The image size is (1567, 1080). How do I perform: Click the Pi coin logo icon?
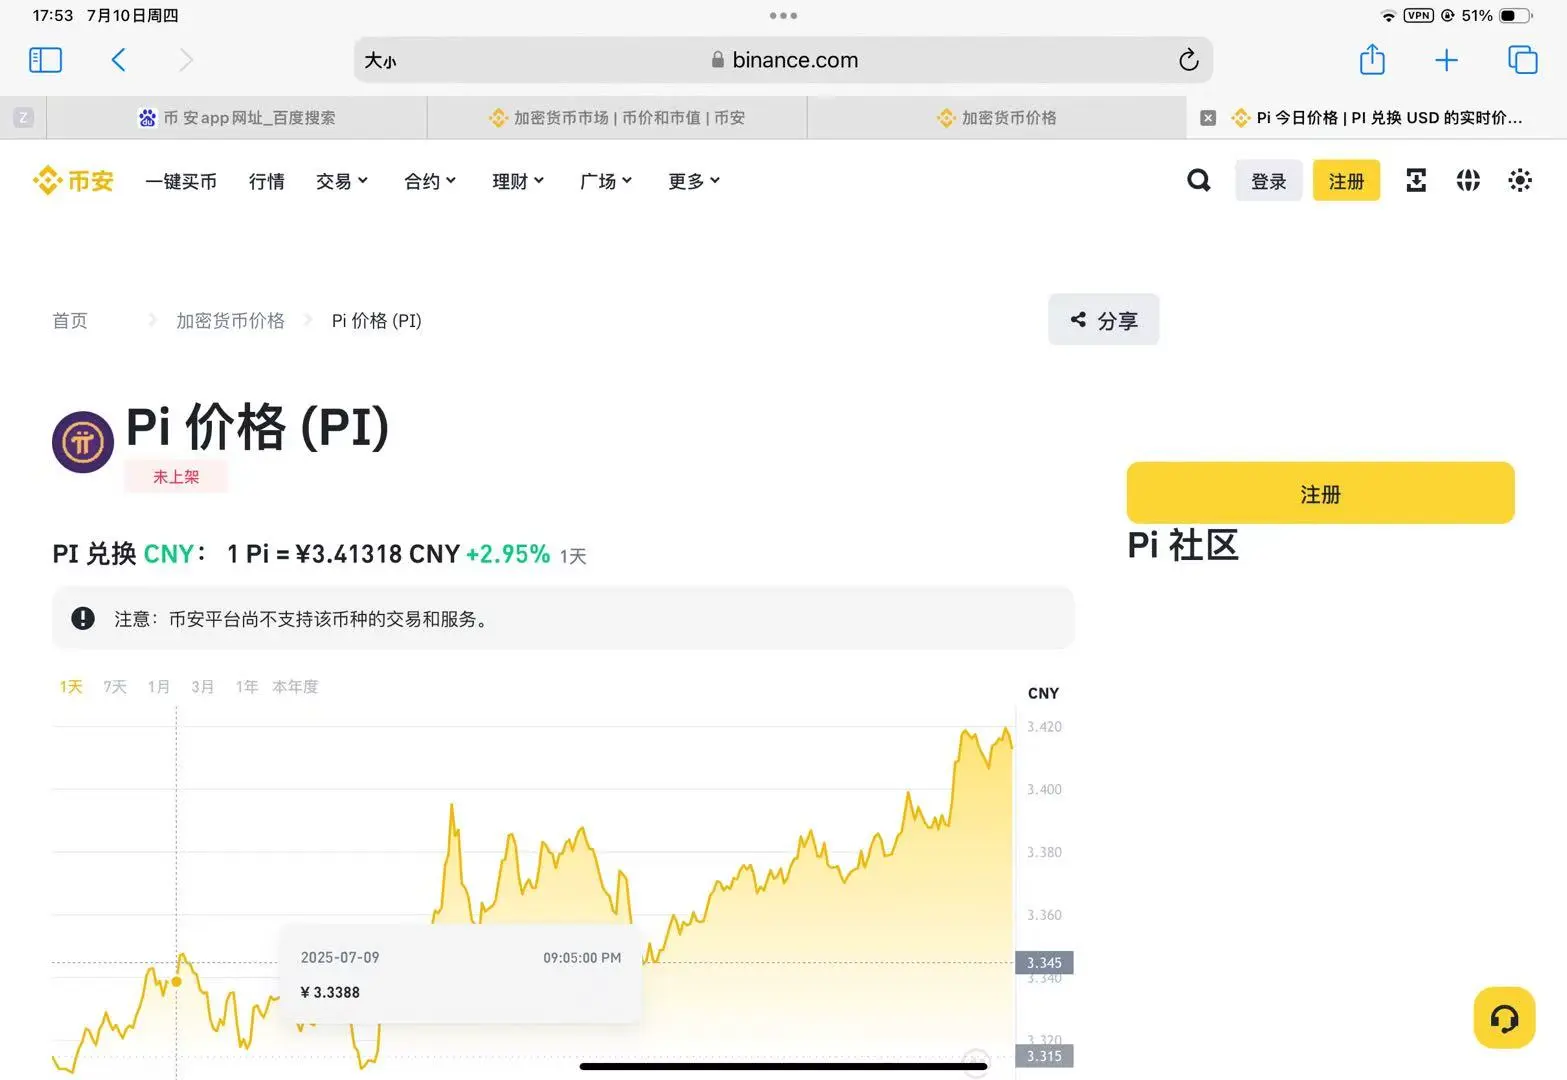[x=83, y=442]
